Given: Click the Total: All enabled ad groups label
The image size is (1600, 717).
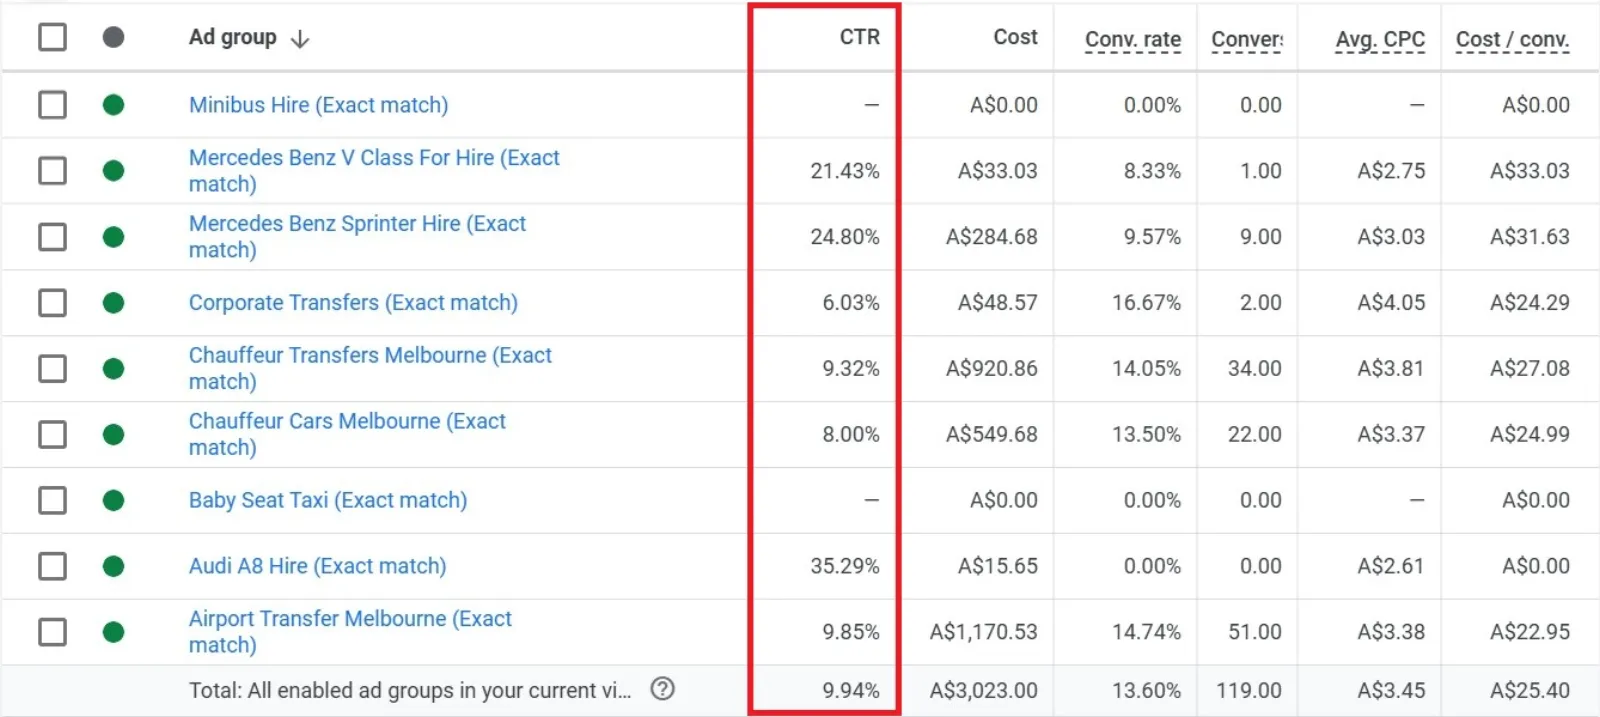Looking at the screenshot, I should click(x=410, y=690).
